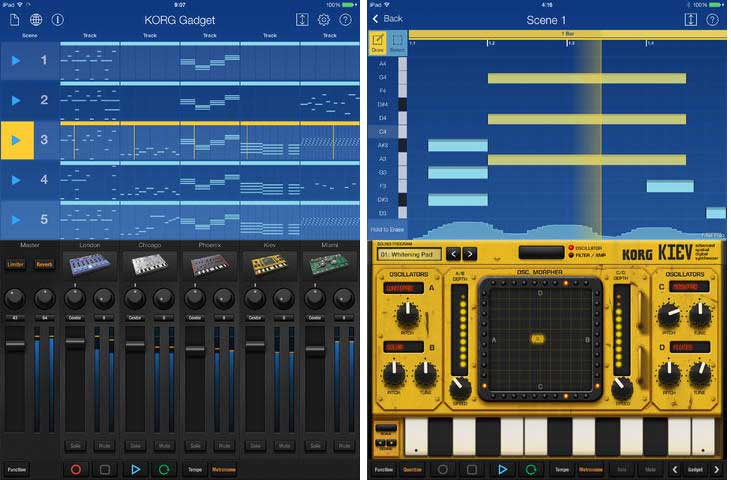This screenshot has height=480, width=731.
Task: Select next sound program arrow
Action: [x=469, y=254]
